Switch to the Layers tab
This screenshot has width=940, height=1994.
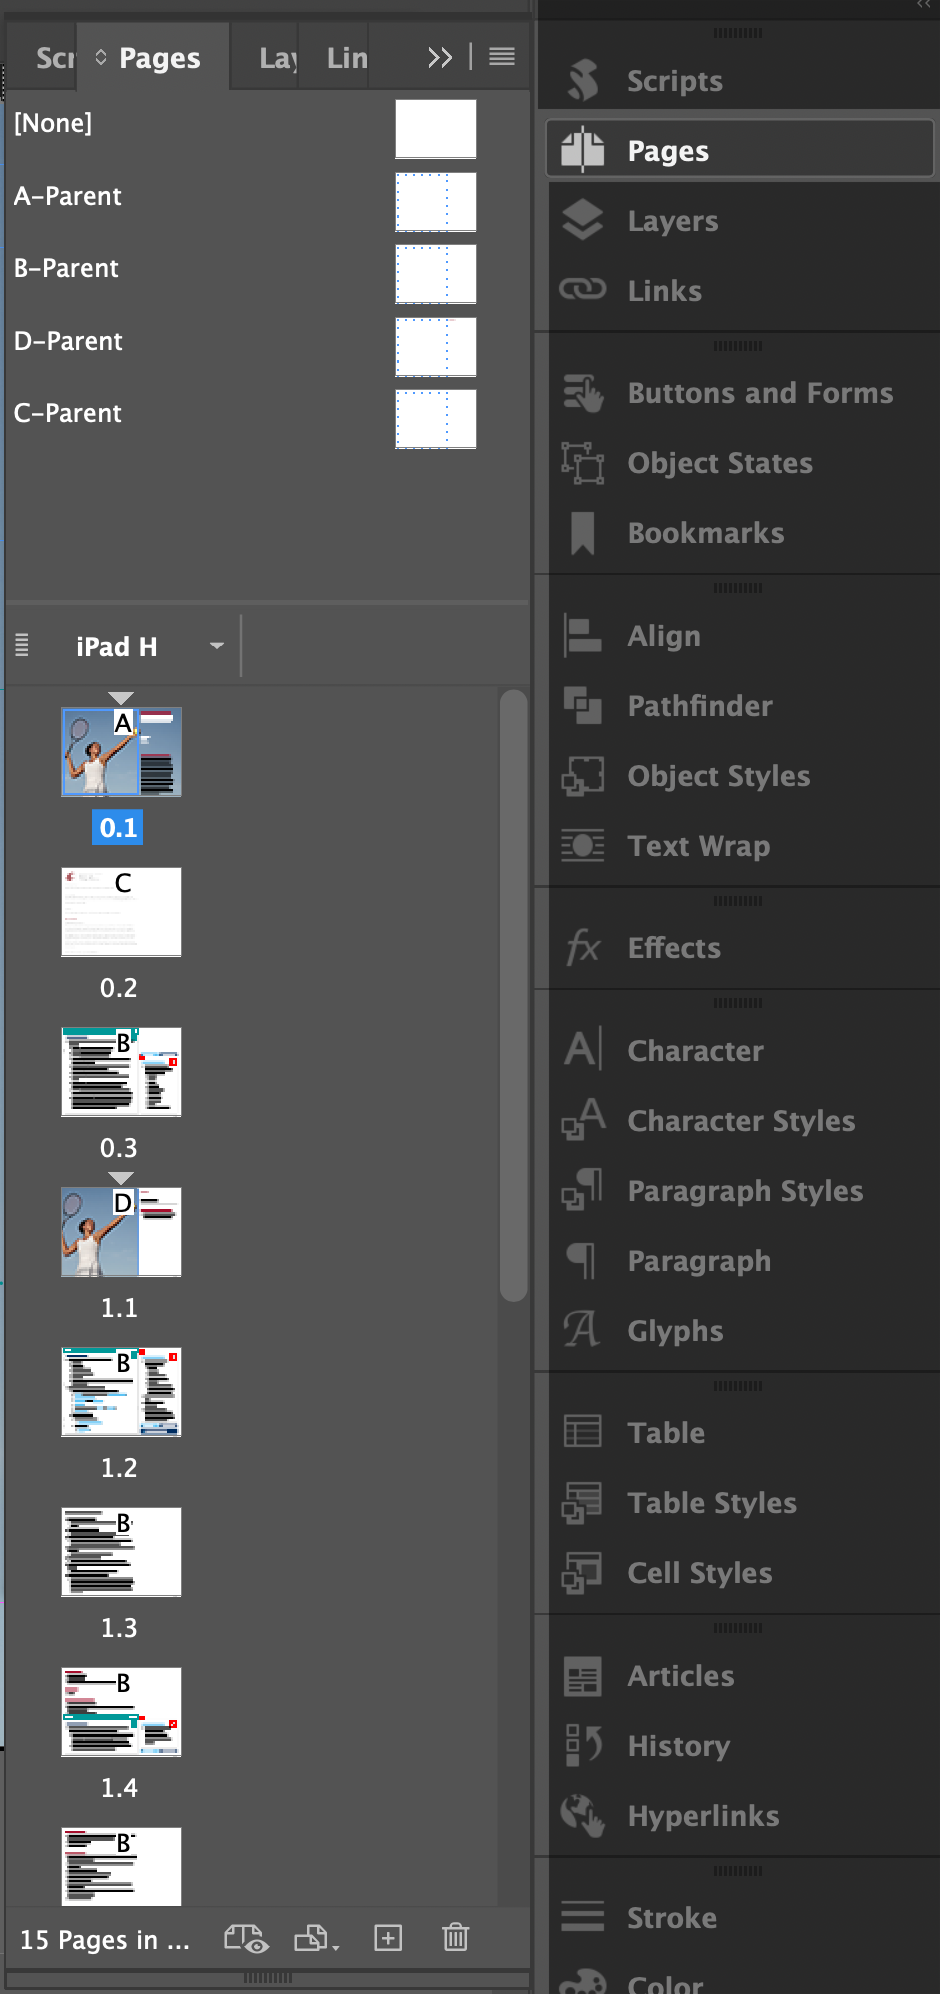(277, 58)
